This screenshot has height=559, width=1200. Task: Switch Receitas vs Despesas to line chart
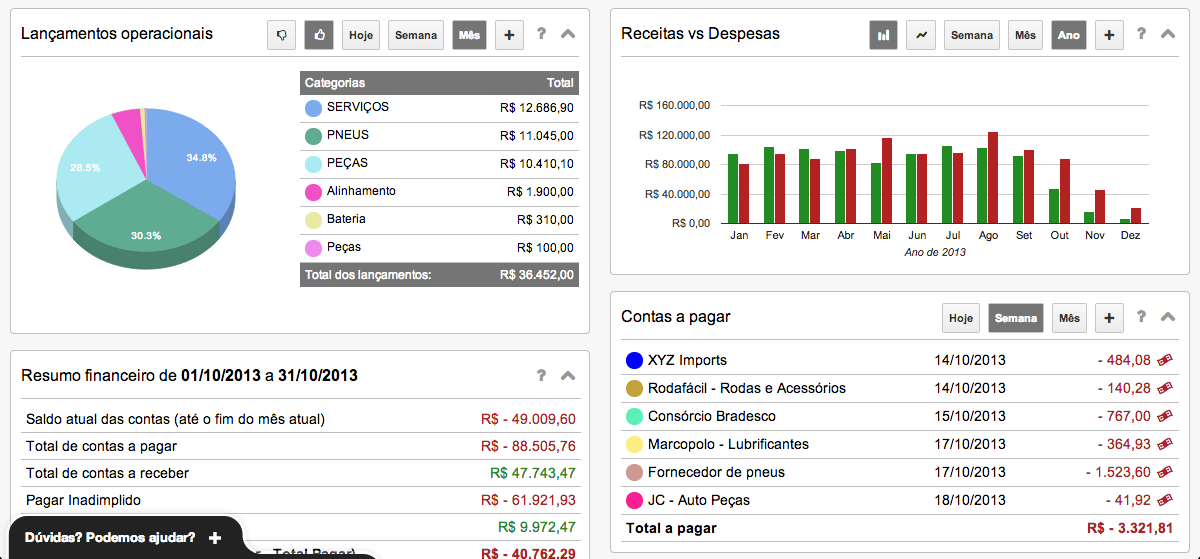pos(921,35)
